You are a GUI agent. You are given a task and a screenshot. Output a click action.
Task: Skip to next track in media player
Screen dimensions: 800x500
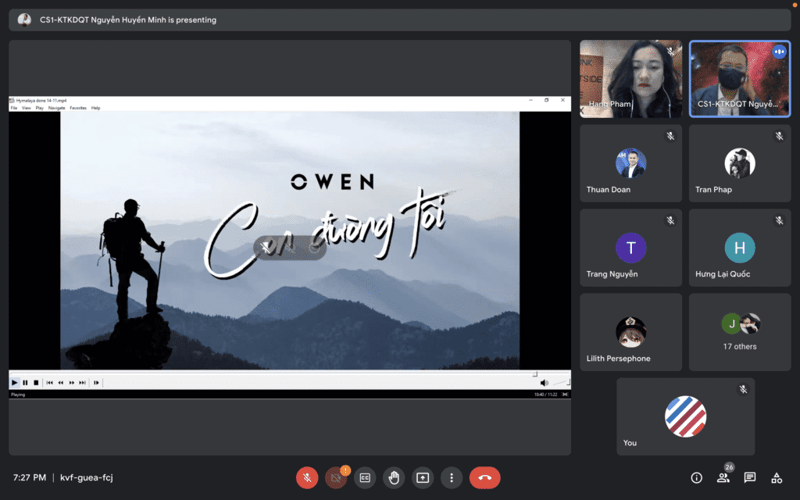[82, 383]
